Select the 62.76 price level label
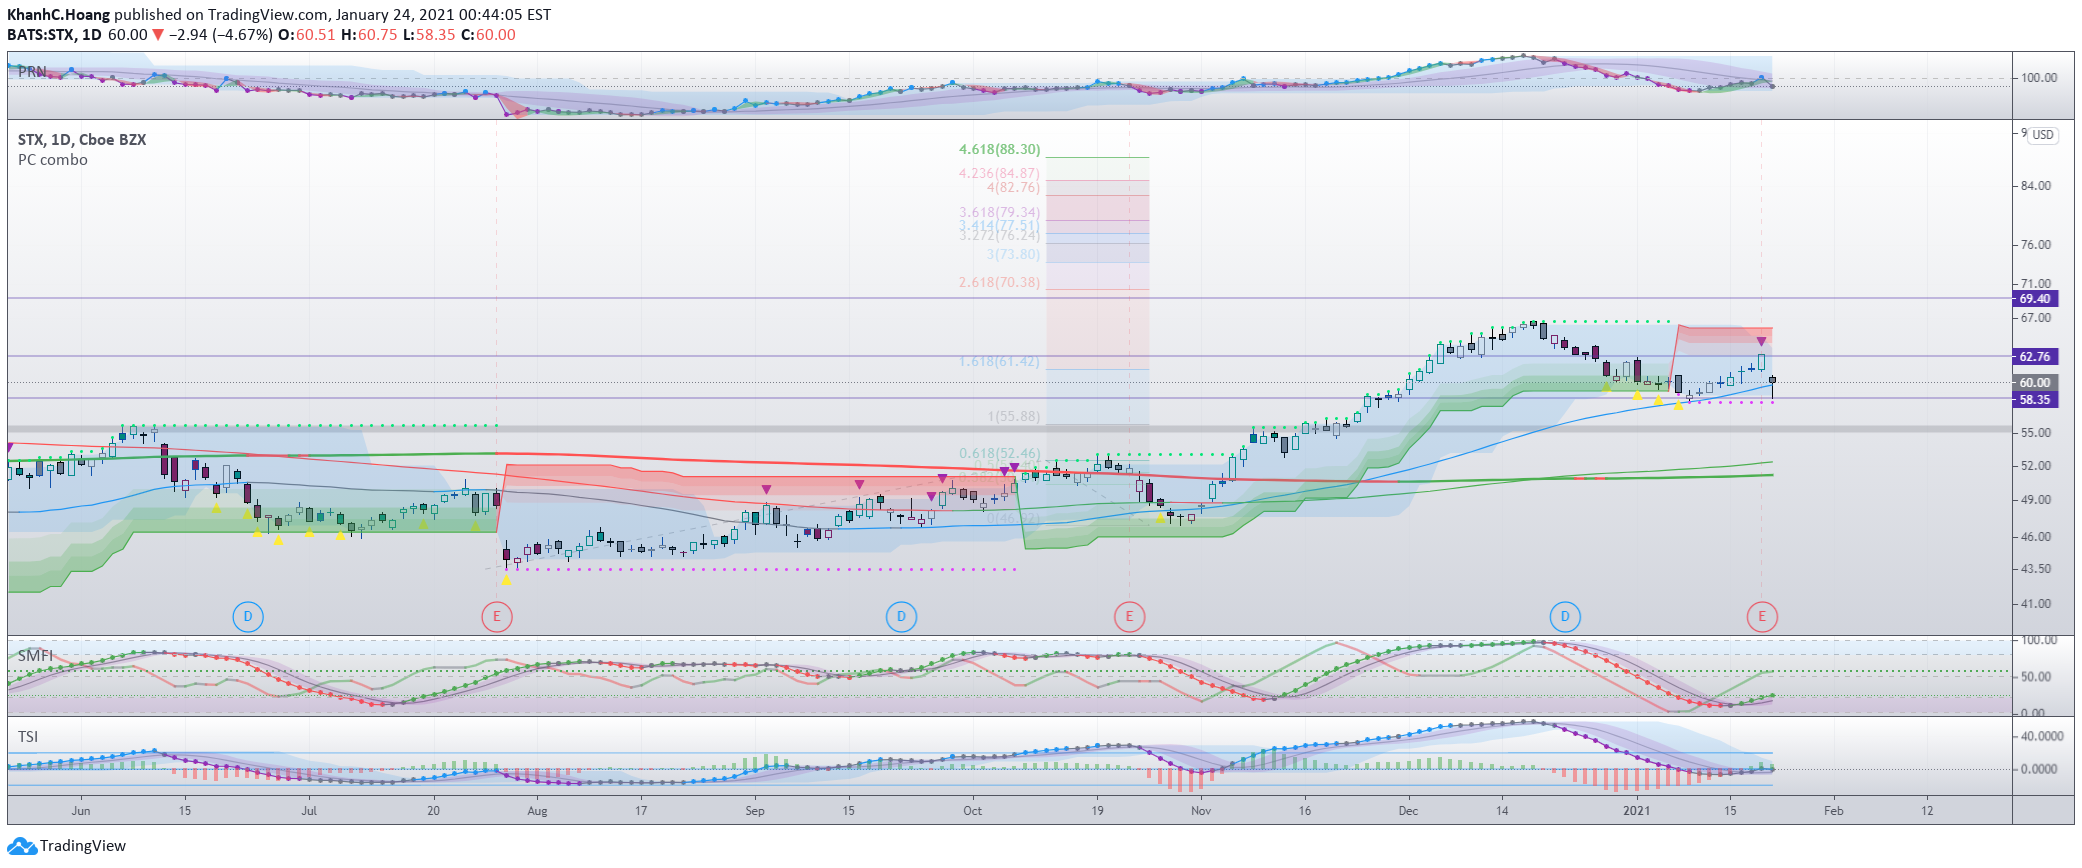 pos(2034,357)
